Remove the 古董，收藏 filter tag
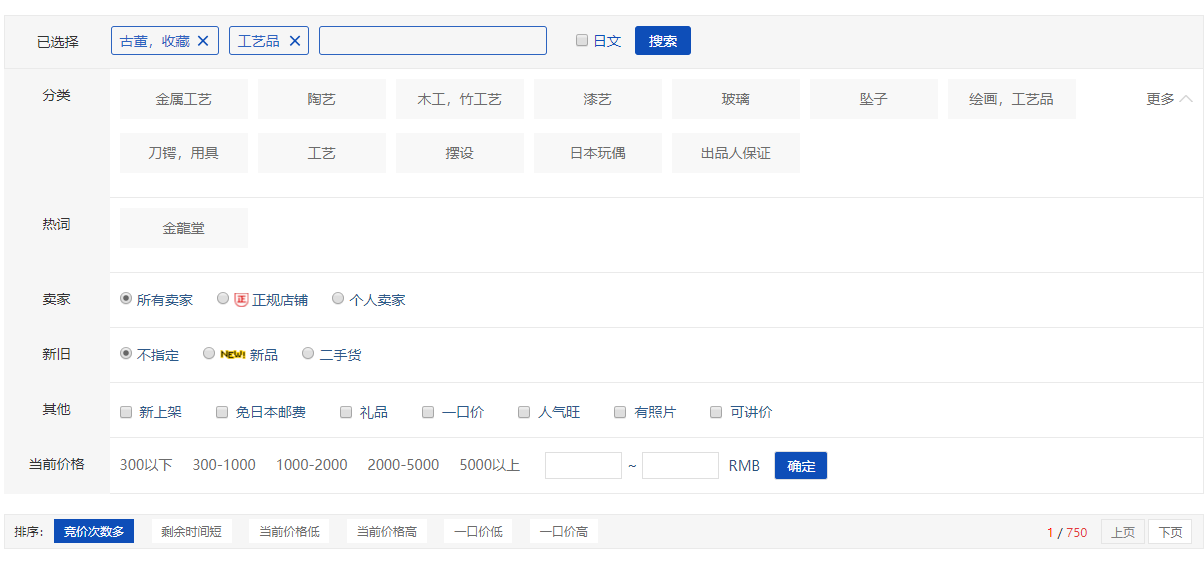 (x=203, y=41)
